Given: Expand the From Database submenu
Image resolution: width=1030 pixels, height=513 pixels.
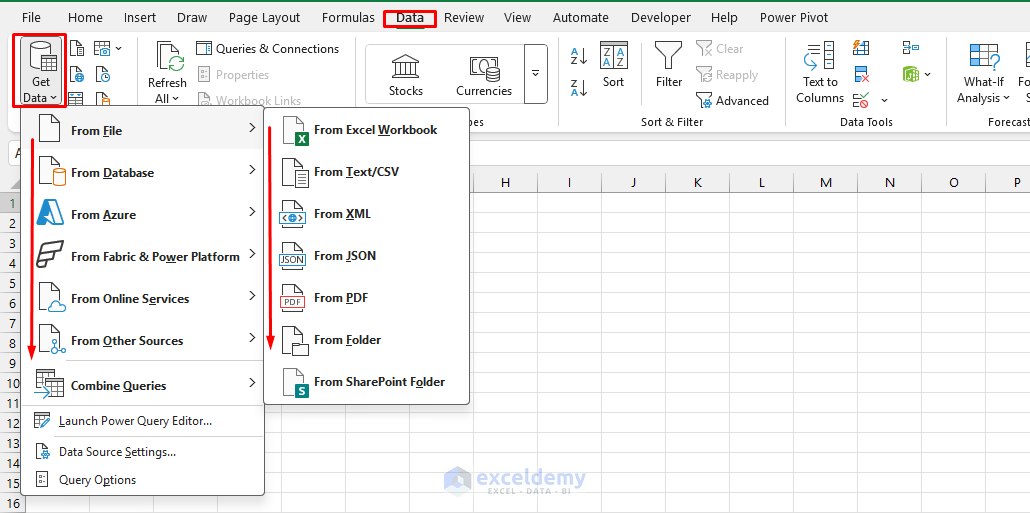Looking at the screenshot, I should click(x=143, y=172).
